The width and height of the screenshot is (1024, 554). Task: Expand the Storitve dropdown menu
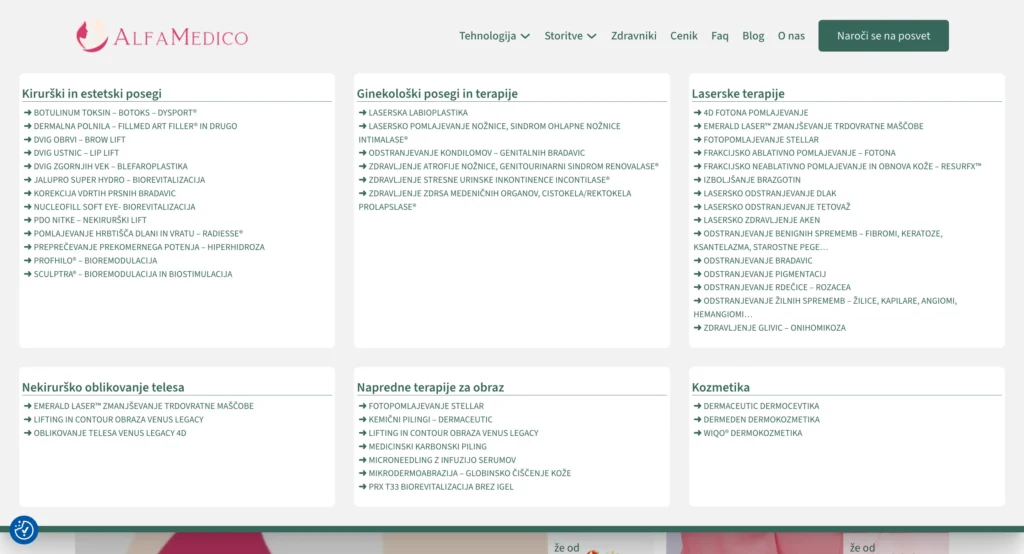[x=570, y=36]
